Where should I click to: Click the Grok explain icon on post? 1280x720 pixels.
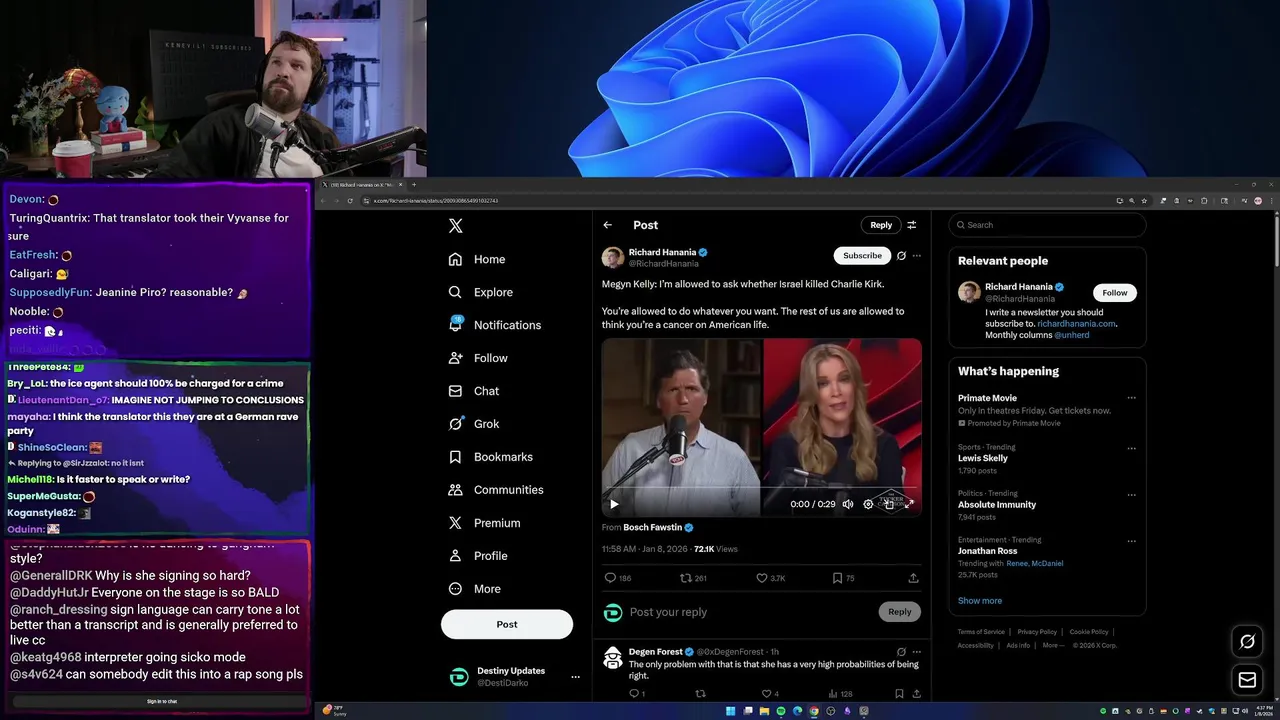click(901, 256)
